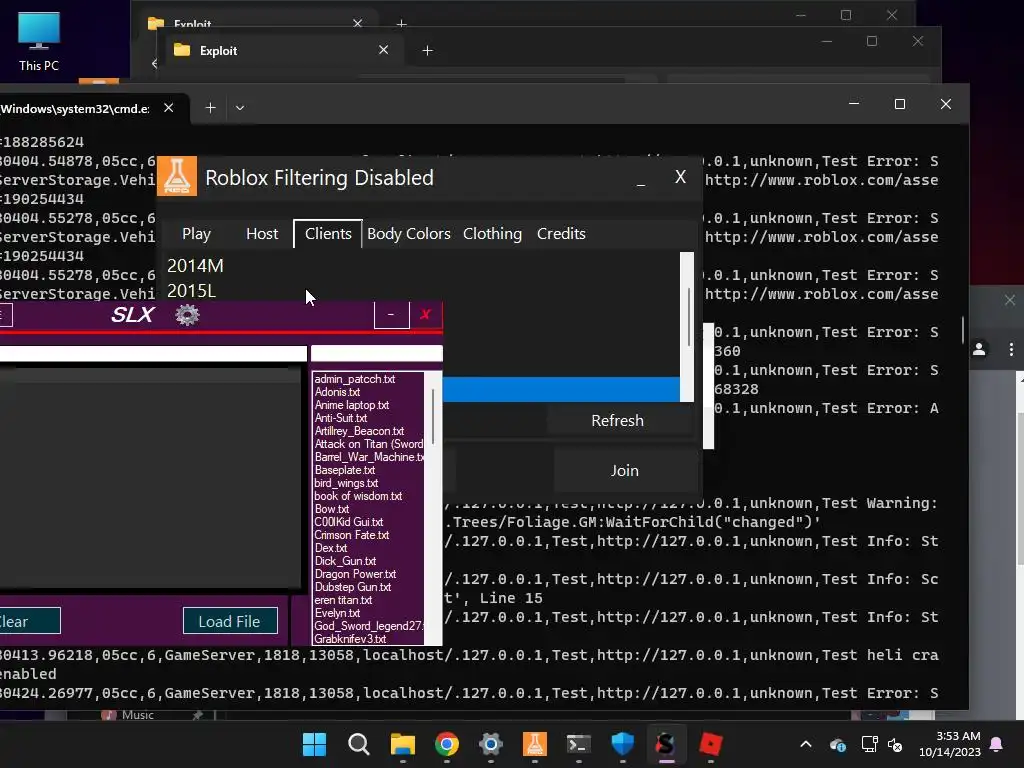The height and width of the screenshot is (768, 1024).
Task: Click SLX script search field above file list
Action: coord(377,353)
